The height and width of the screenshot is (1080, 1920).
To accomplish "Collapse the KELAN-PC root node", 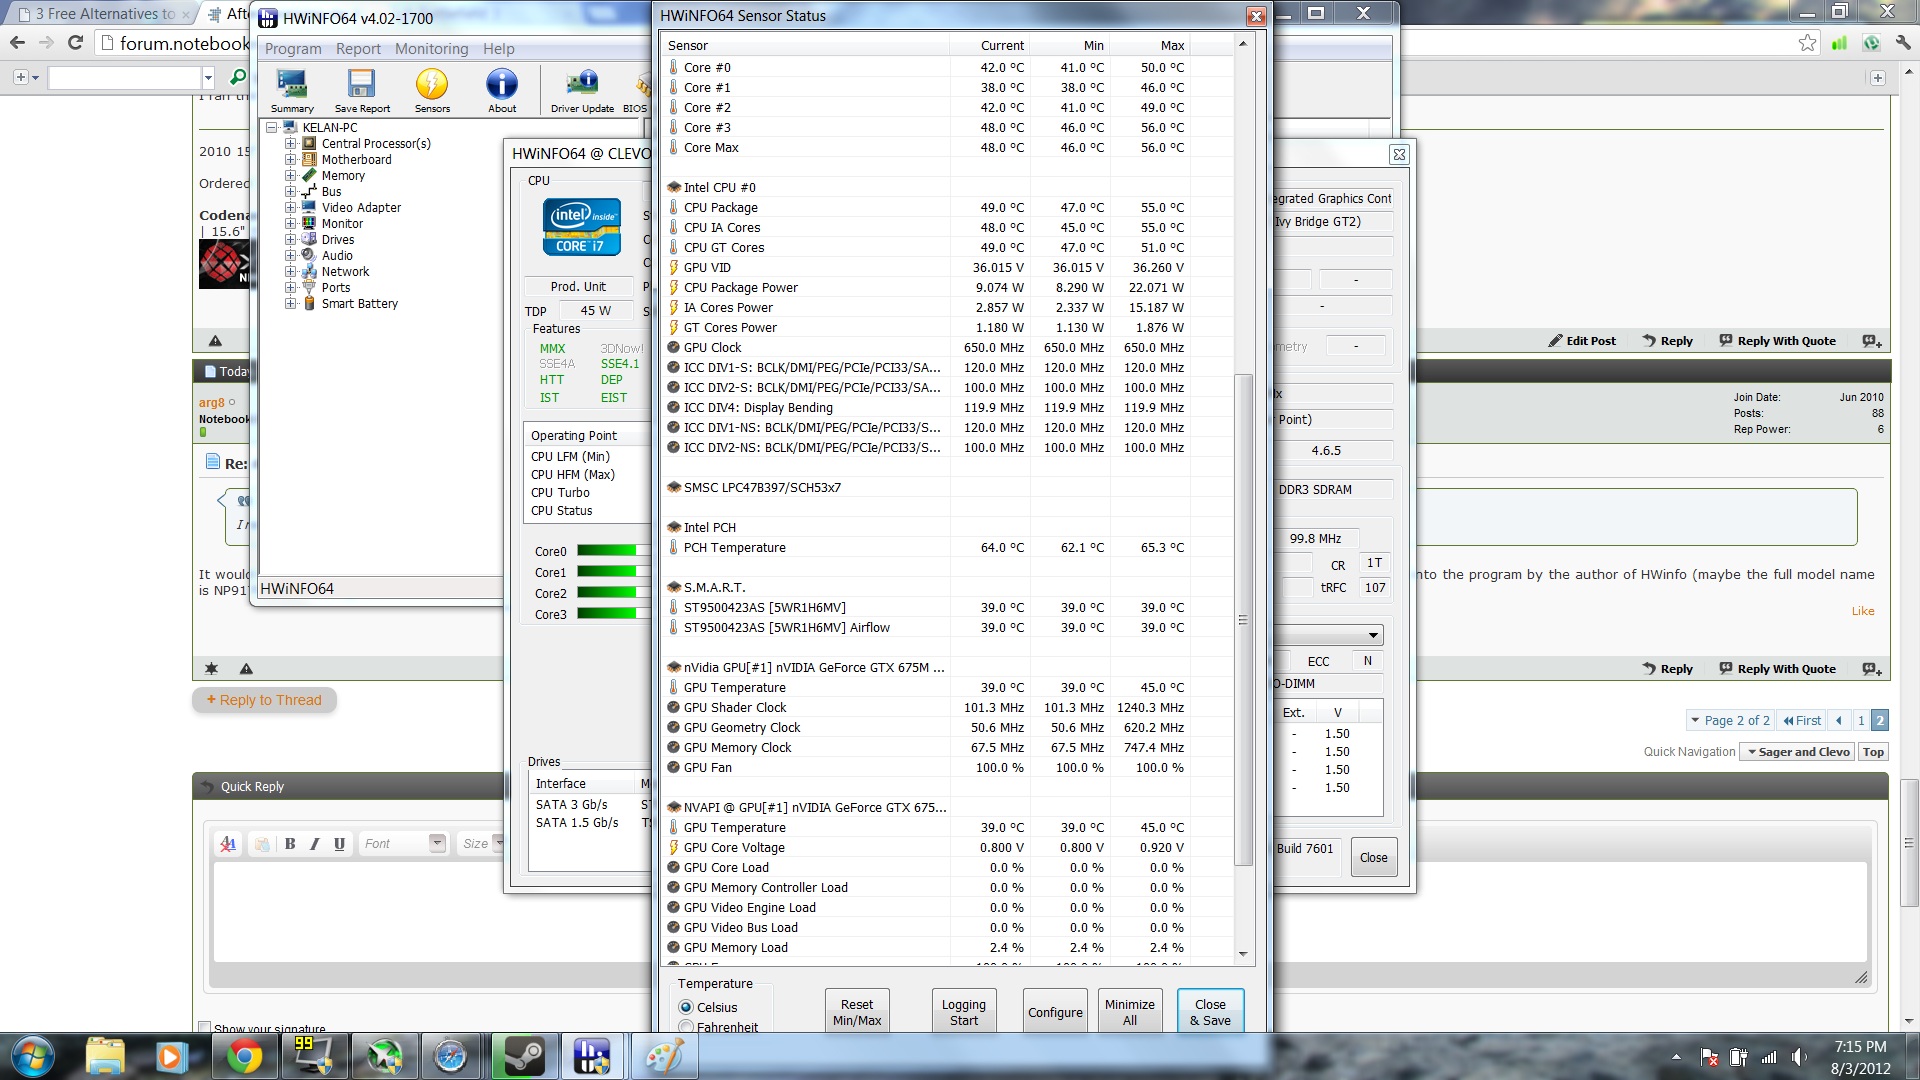I will [272, 128].
